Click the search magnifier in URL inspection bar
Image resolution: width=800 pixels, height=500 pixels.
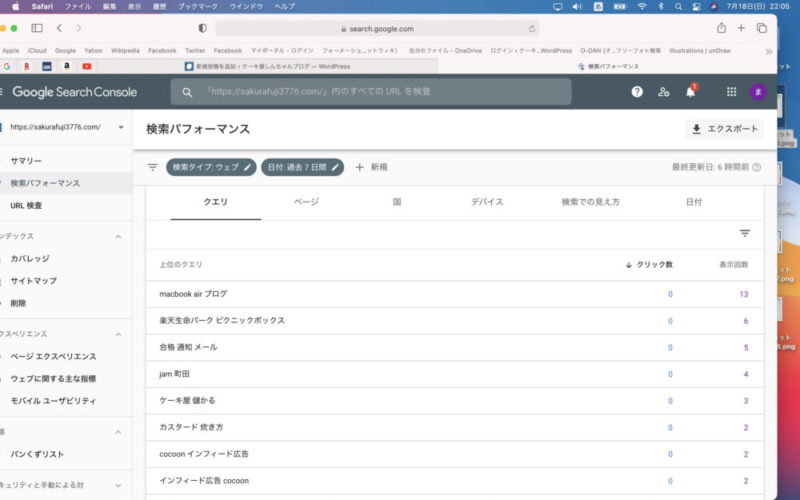click(187, 92)
